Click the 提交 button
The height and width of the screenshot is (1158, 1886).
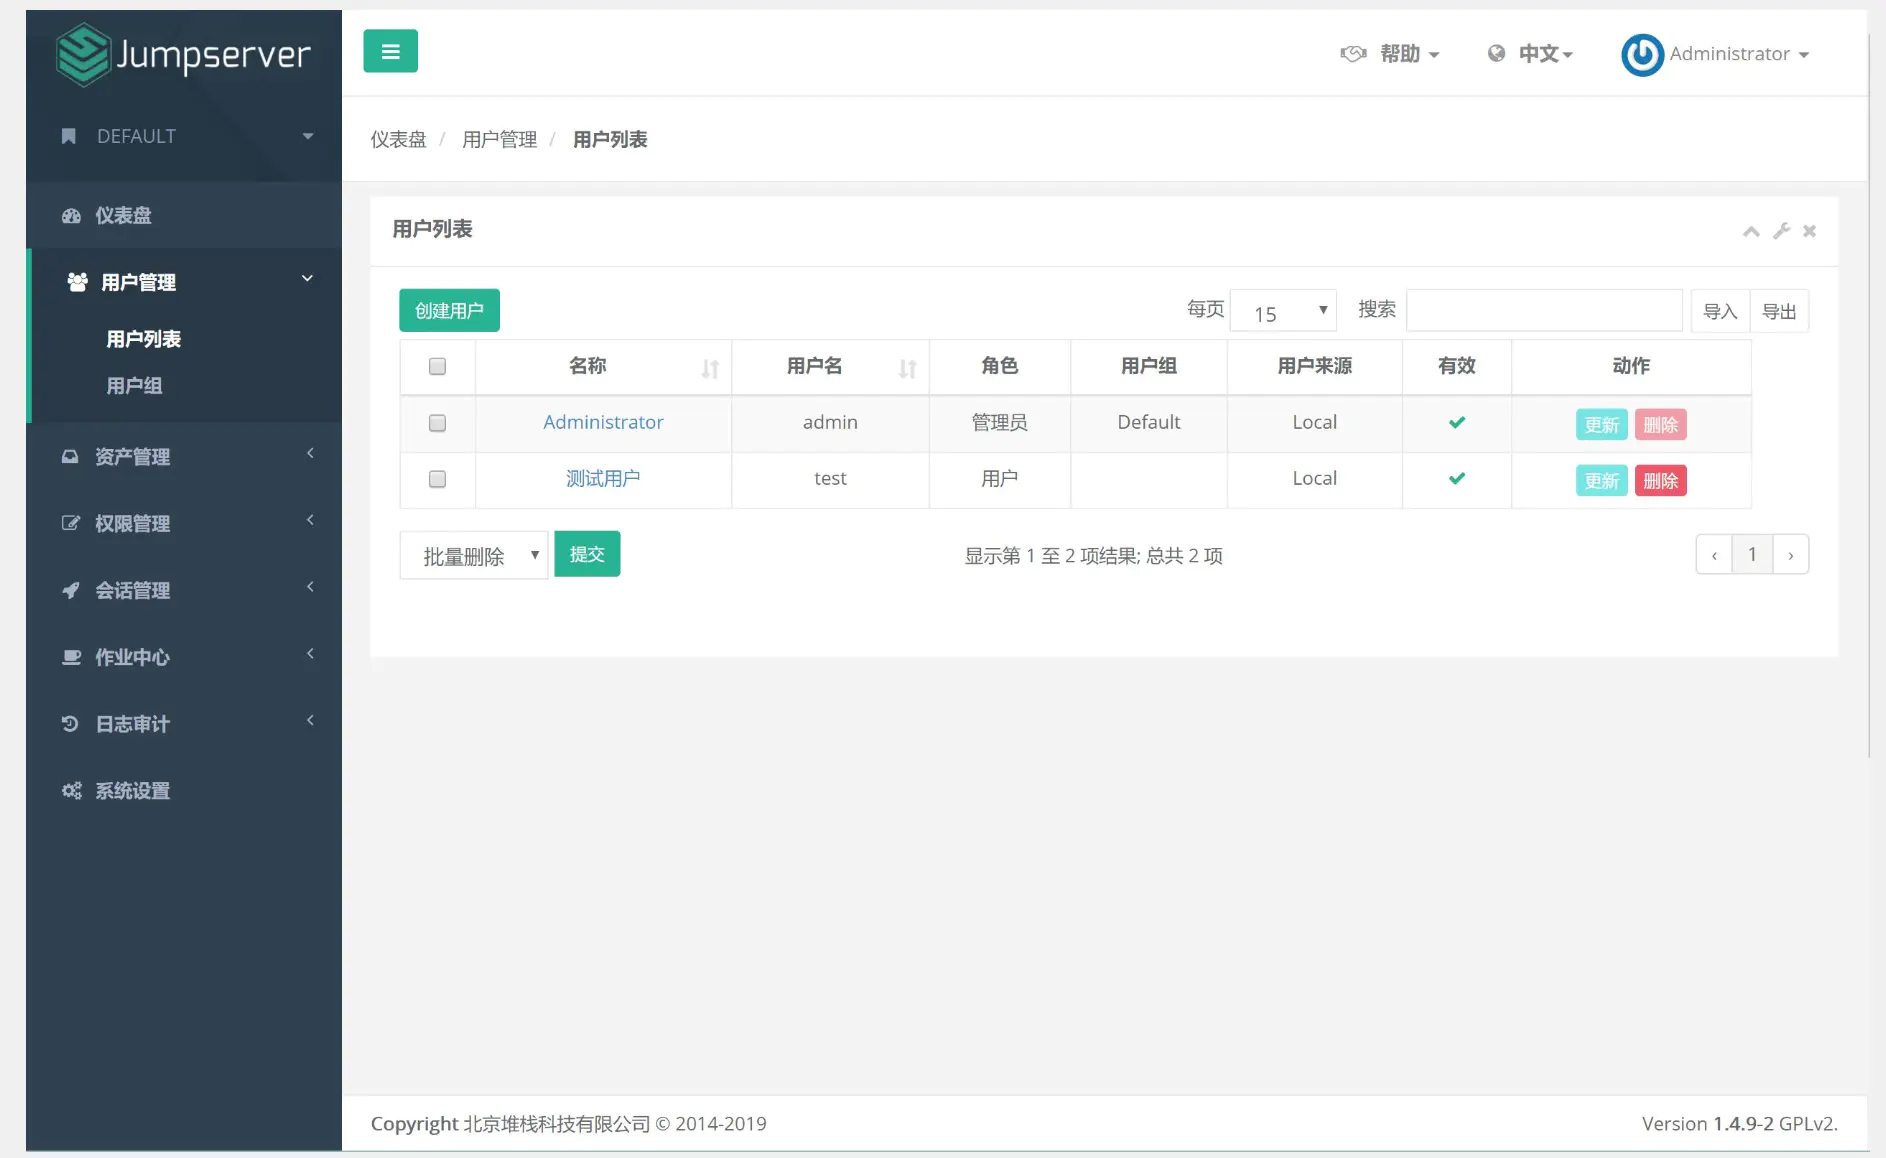587,554
